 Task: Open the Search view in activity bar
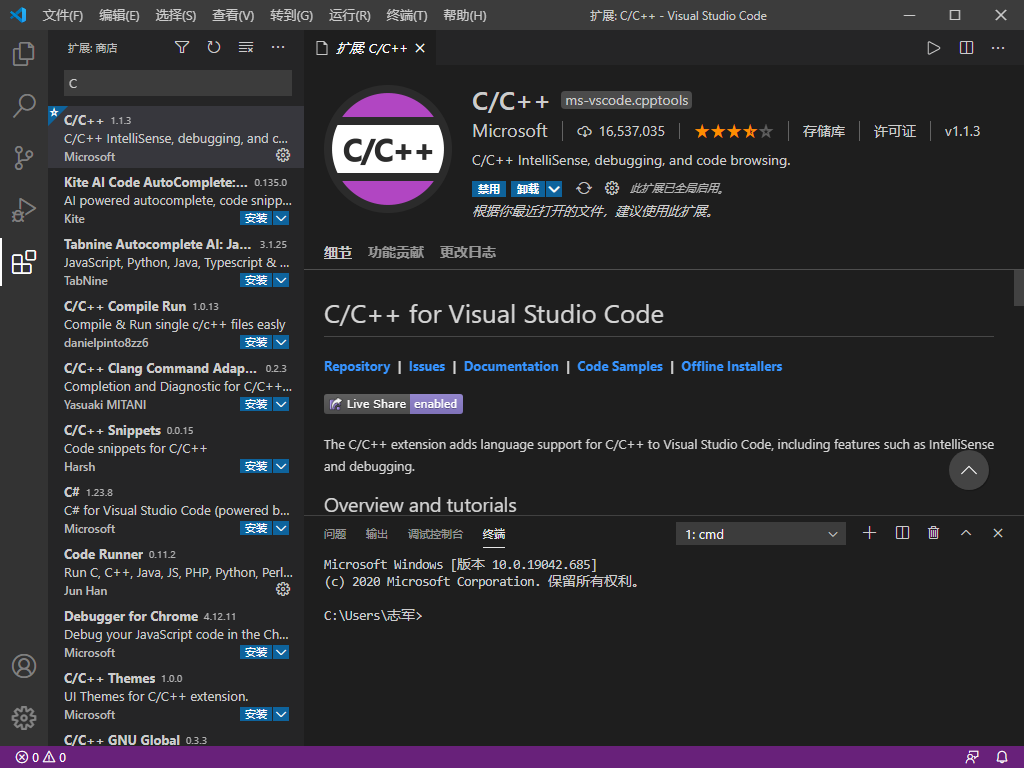[x=24, y=105]
